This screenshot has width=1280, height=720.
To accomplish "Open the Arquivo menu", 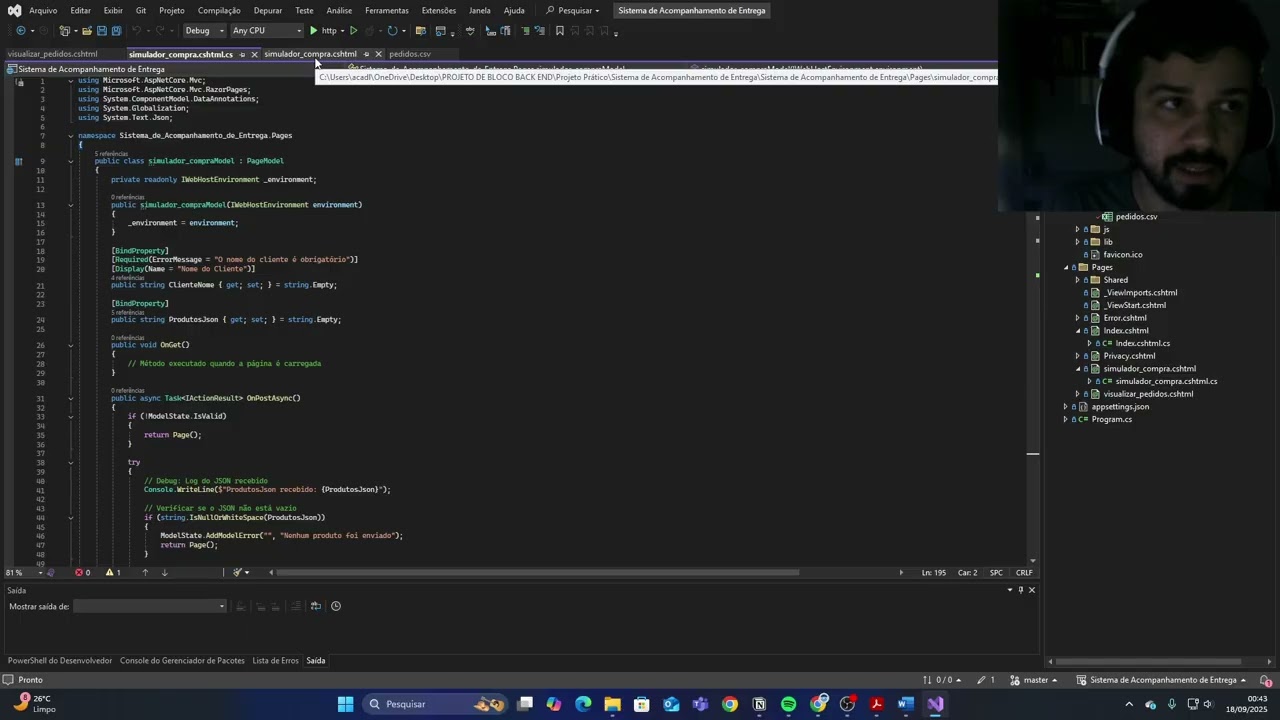I will point(43,10).
